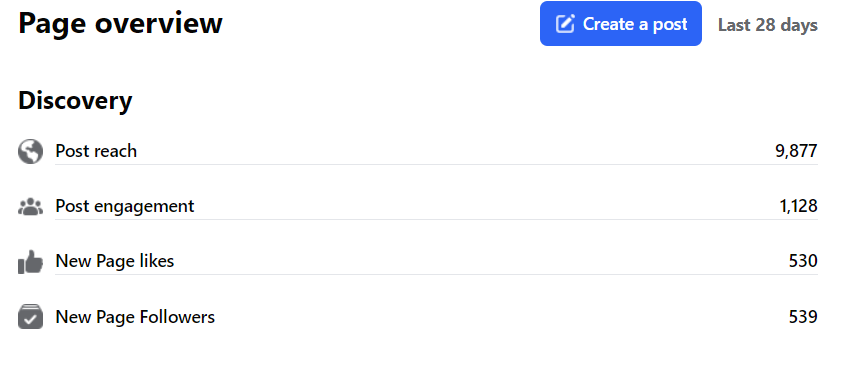
Task: Select the New Page likes label
Action: click(x=115, y=261)
